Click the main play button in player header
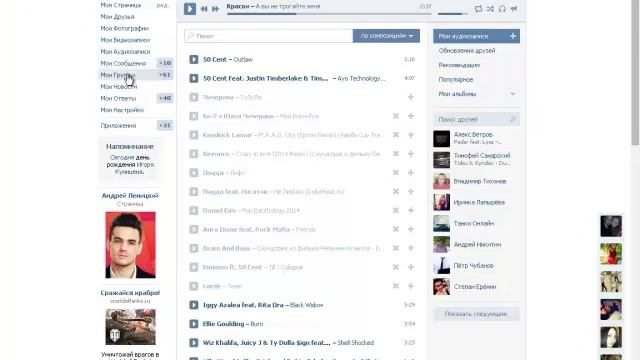640x360 pixels. coord(190,9)
